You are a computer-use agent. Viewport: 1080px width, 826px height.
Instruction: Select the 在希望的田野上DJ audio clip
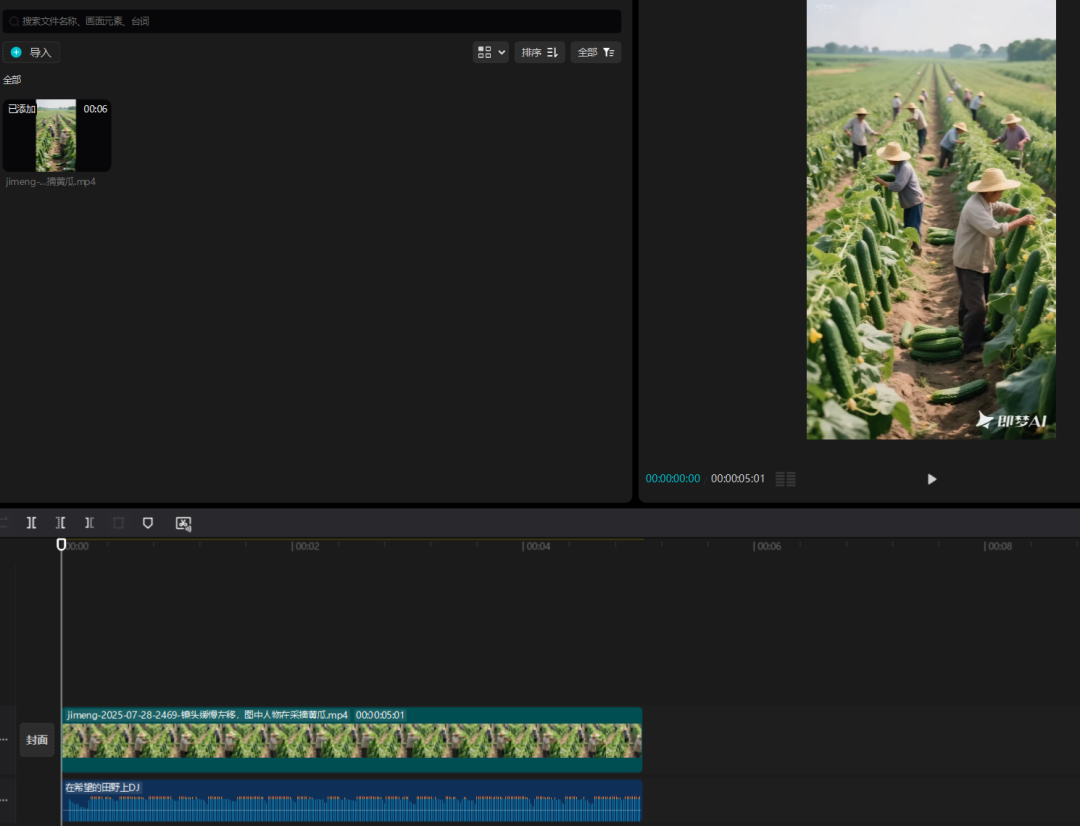pyautogui.click(x=350, y=802)
